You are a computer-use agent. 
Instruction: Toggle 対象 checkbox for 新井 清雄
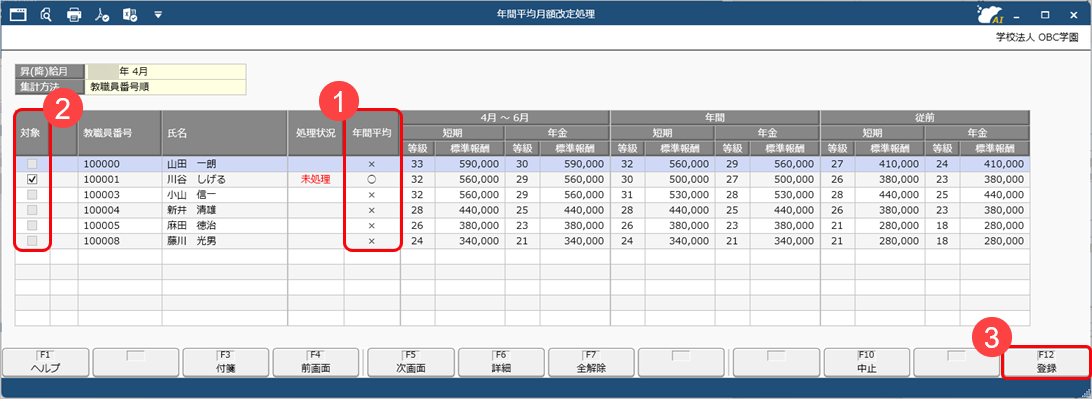click(32, 210)
